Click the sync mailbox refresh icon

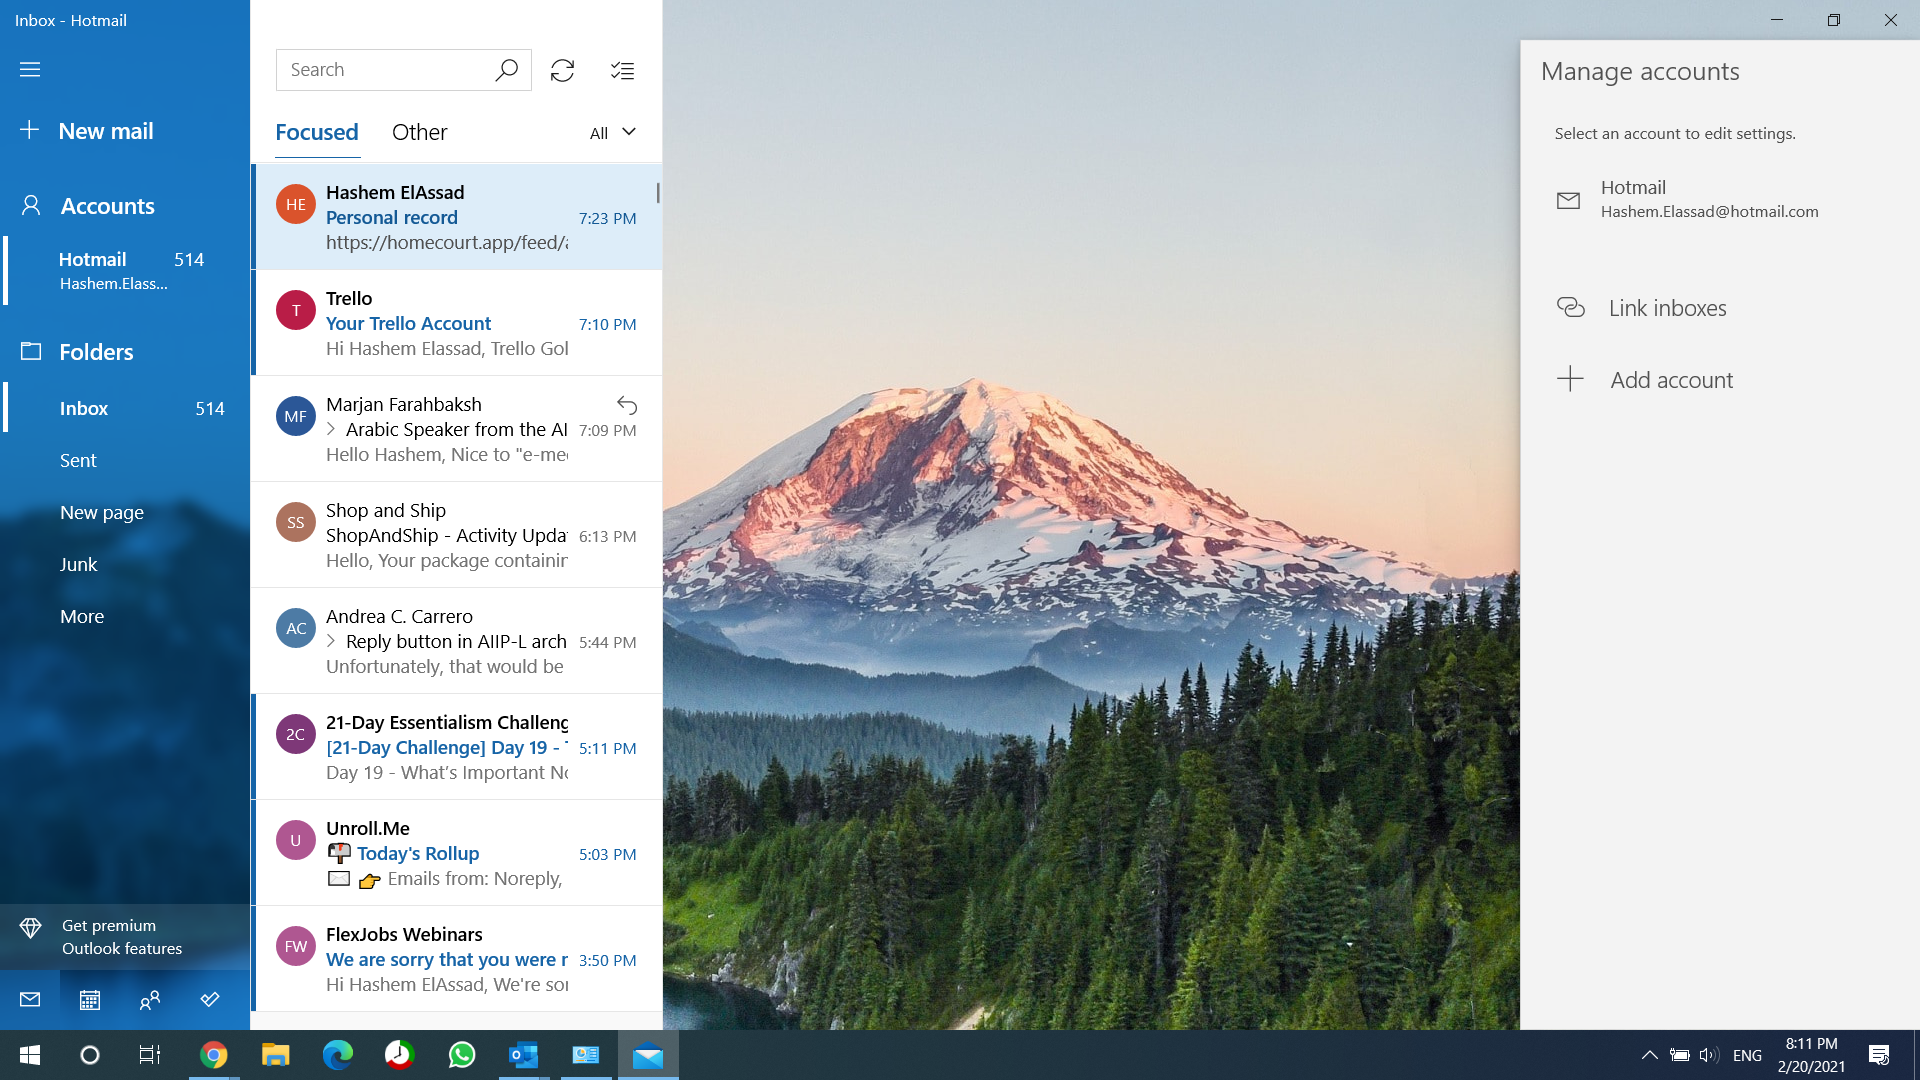[562, 70]
